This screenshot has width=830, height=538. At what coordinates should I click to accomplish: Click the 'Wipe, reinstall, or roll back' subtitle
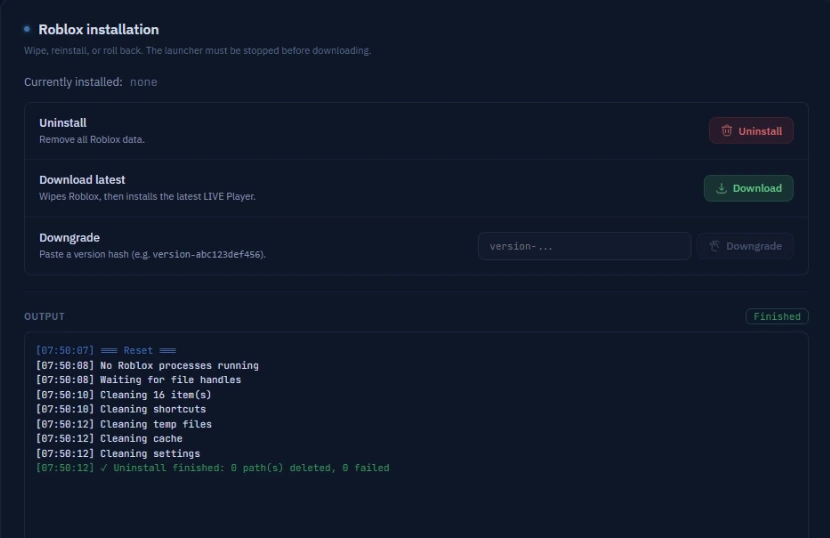[x=197, y=51]
